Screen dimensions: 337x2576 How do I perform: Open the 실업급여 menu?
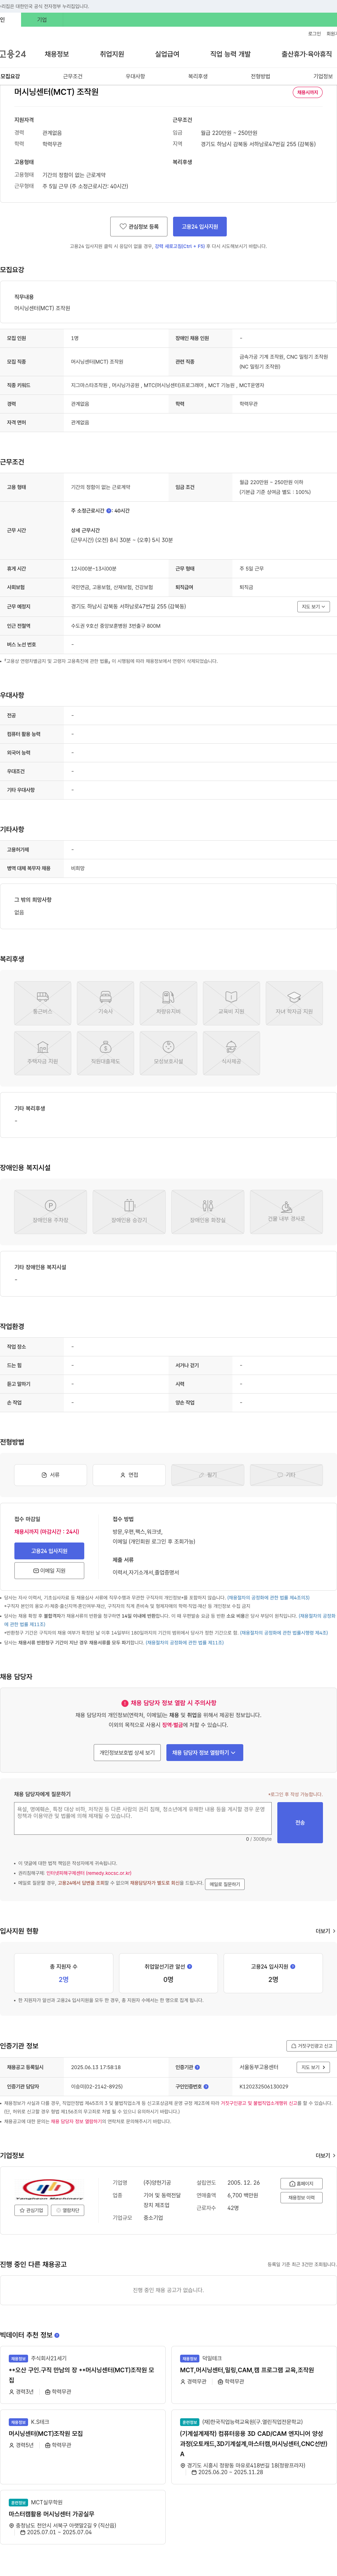167,54
